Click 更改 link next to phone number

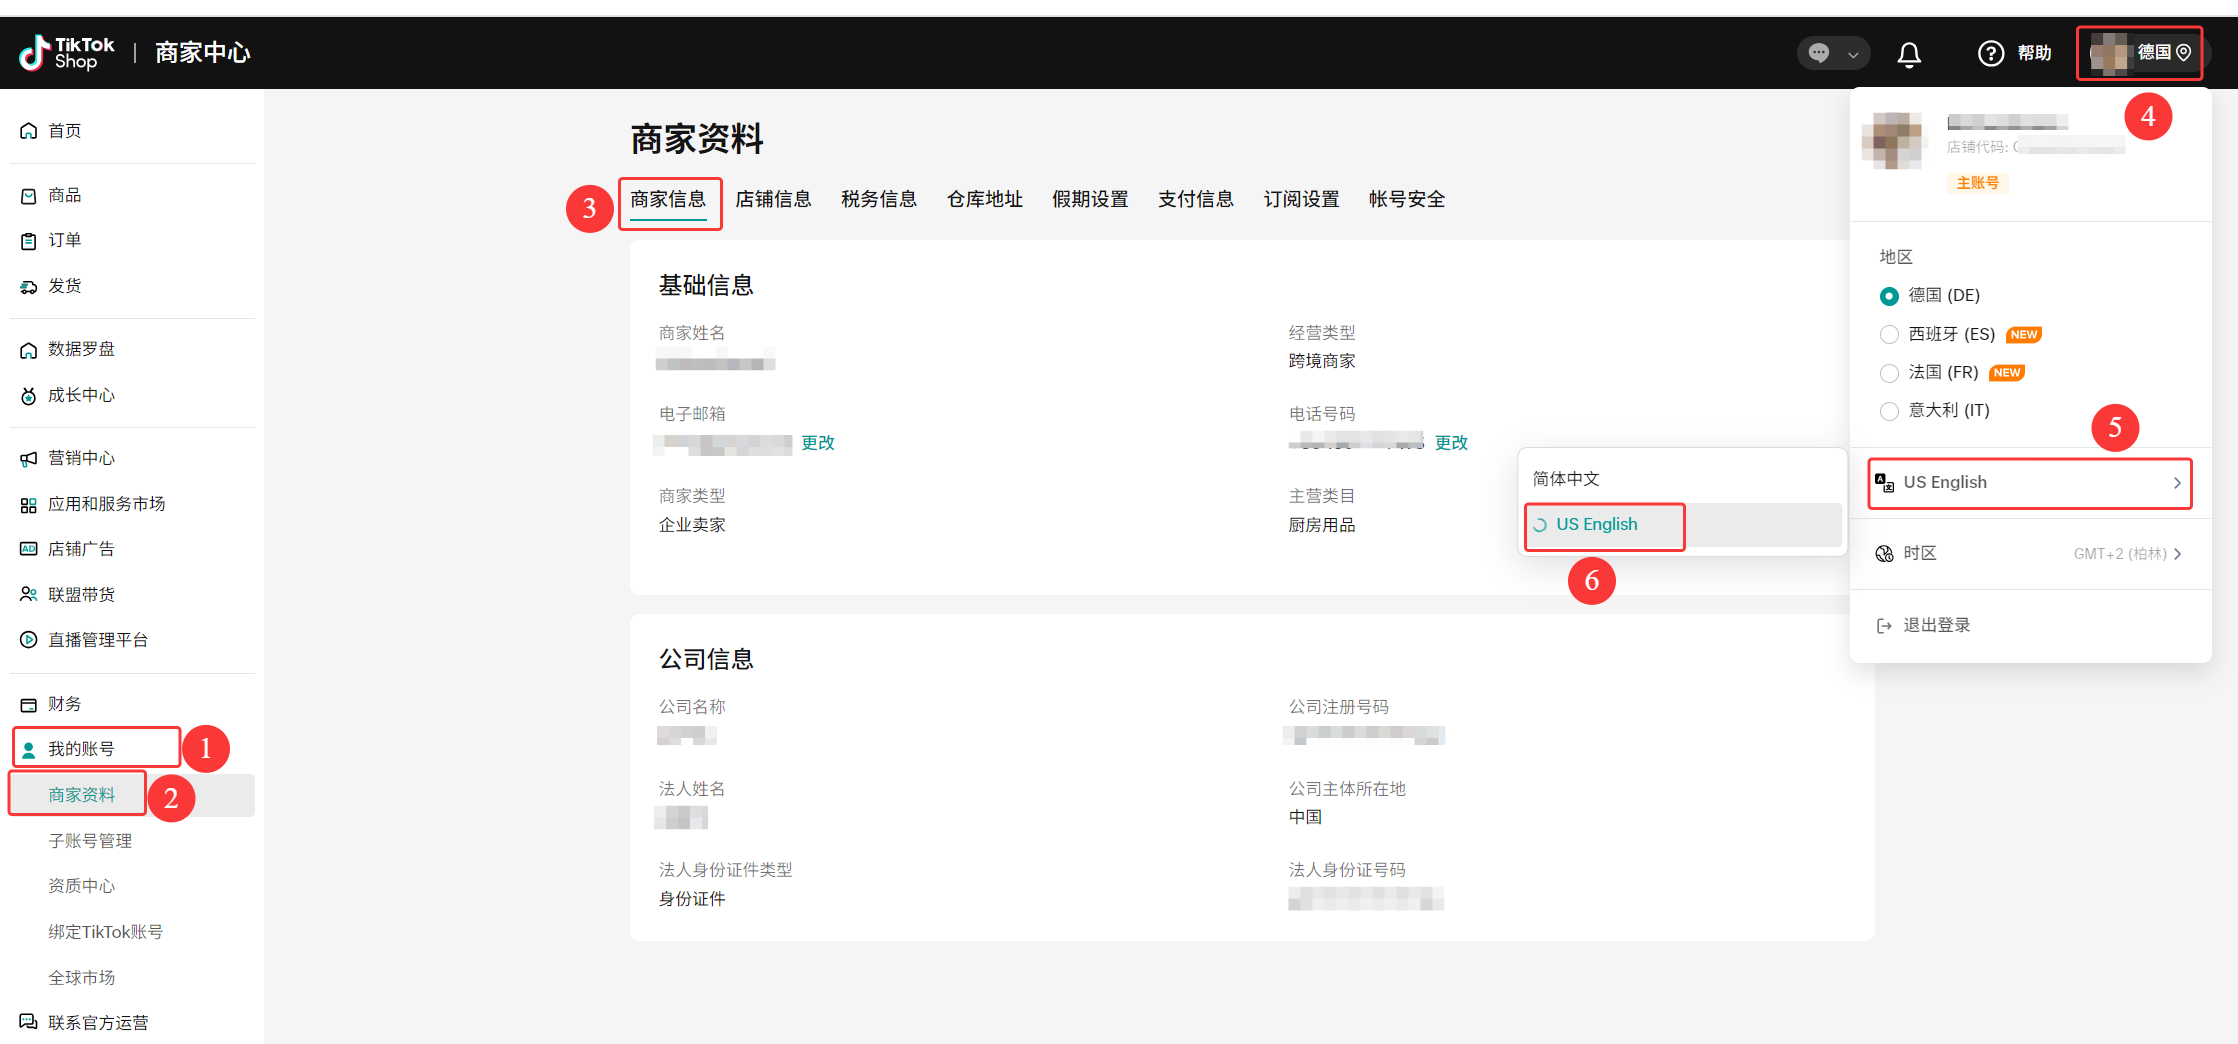pyautogui.click(x=1451, y=443)
